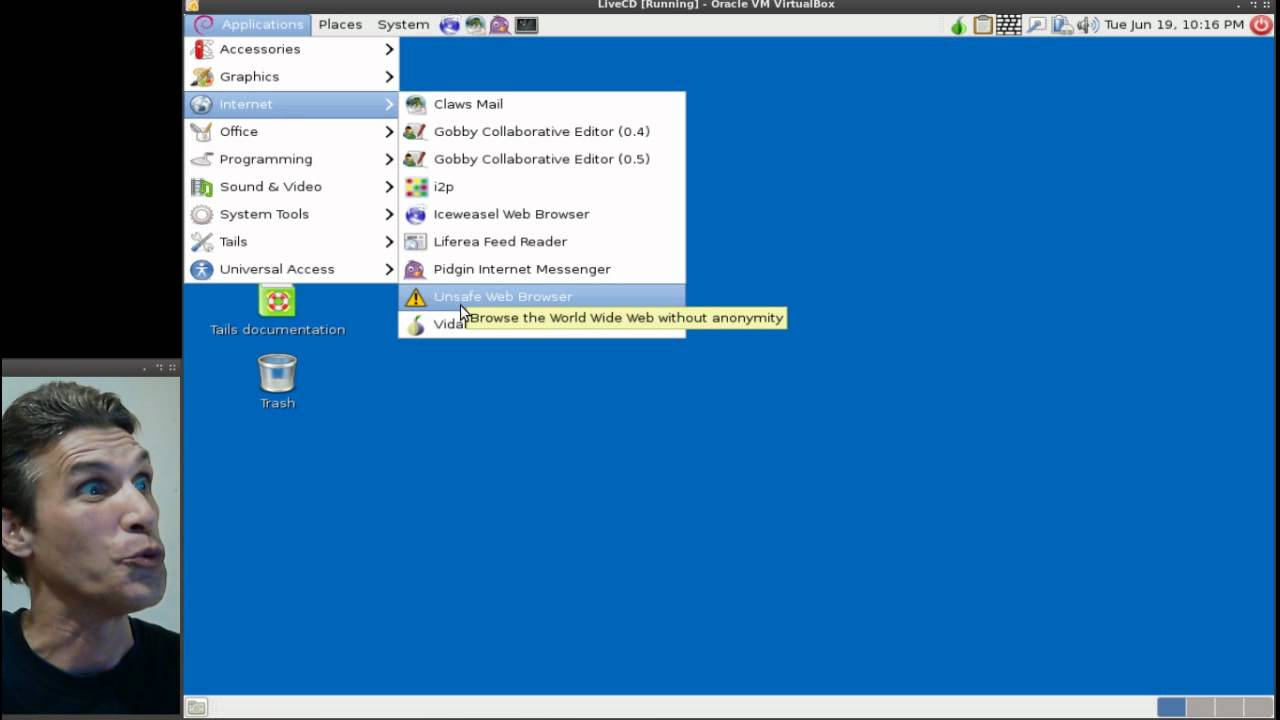Image resolution: width=1280 pixels, height=720 pixels.
Task: Open the Applications menu
Action: 249,24
